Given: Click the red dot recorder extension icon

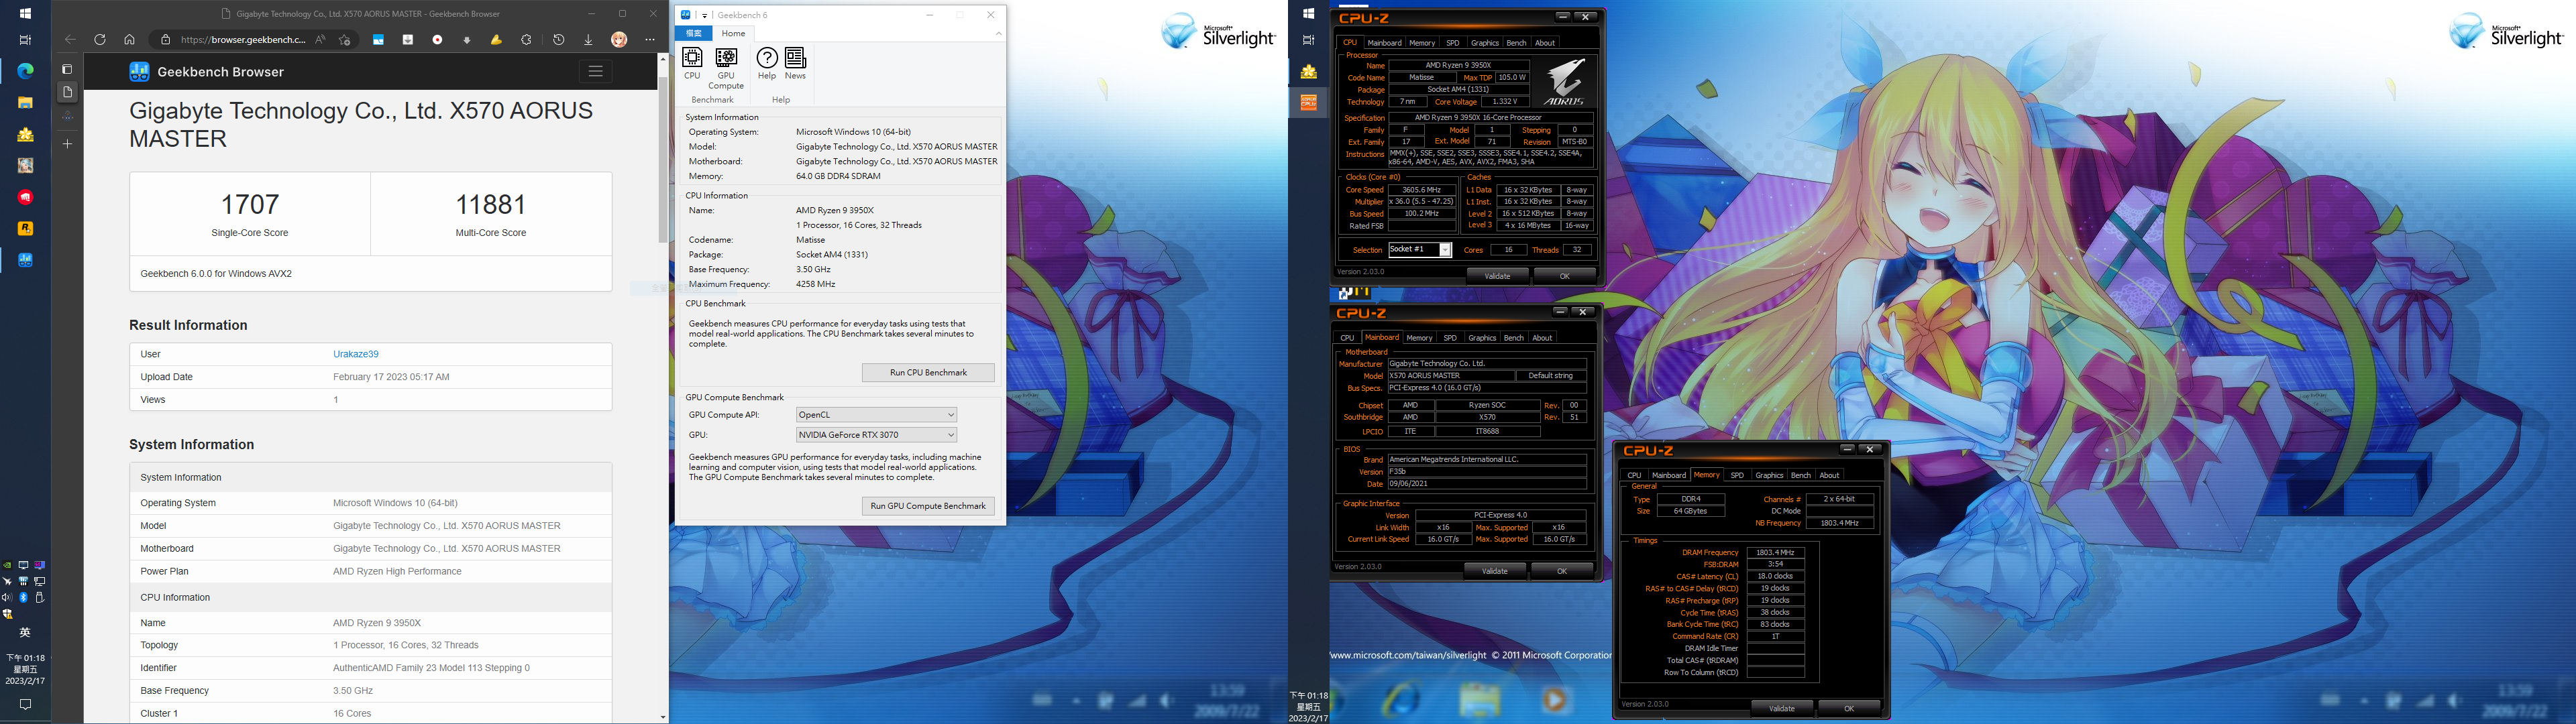Looking at the screenshot, I should click(x=437, y=40).
